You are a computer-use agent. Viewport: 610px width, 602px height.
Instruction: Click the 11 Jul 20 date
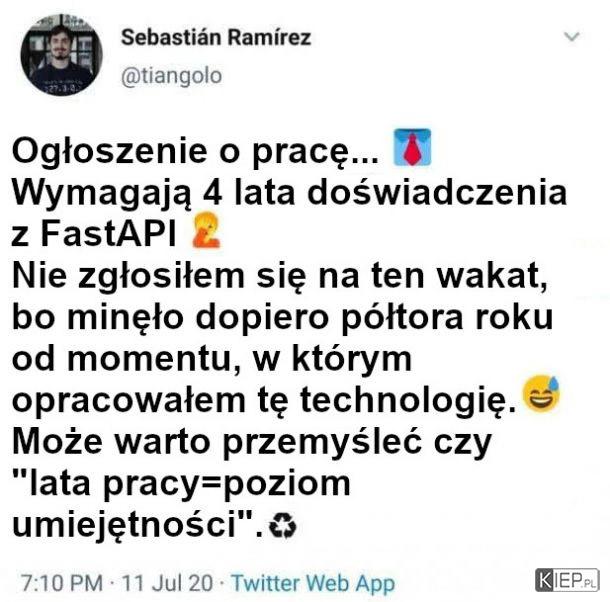(x=168, y=583)
